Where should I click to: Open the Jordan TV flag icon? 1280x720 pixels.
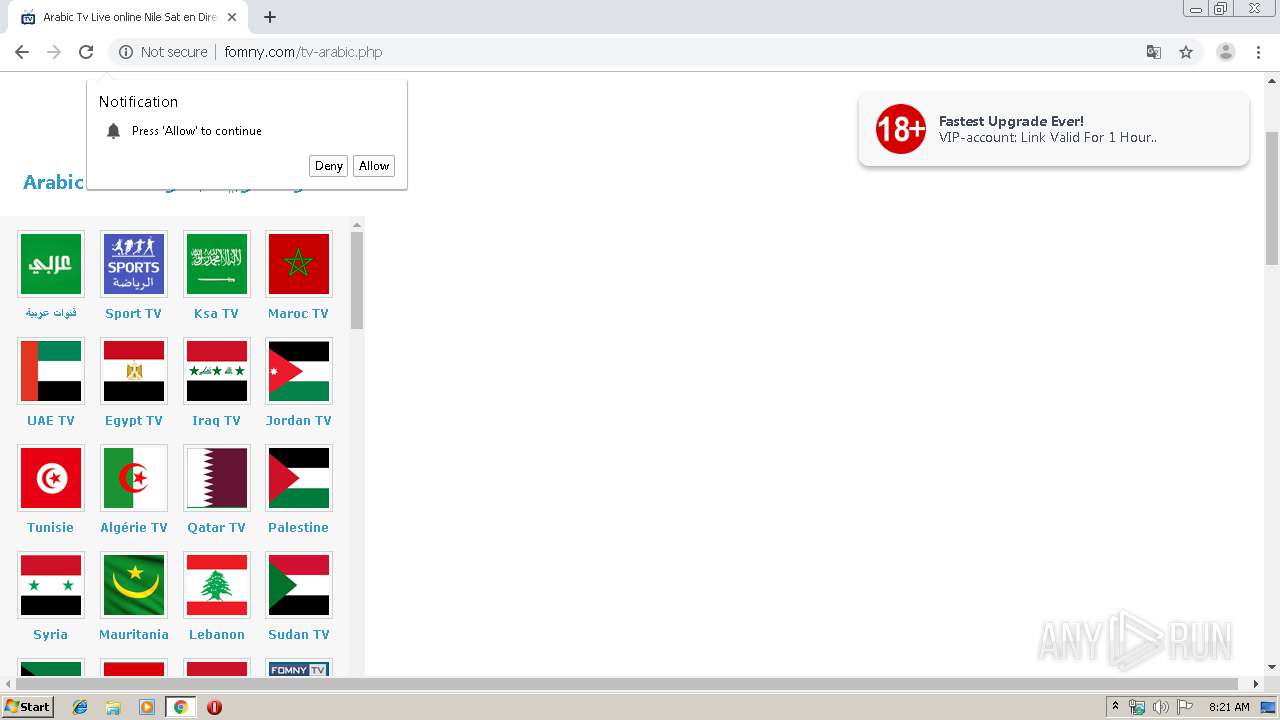tap(298, 371)
